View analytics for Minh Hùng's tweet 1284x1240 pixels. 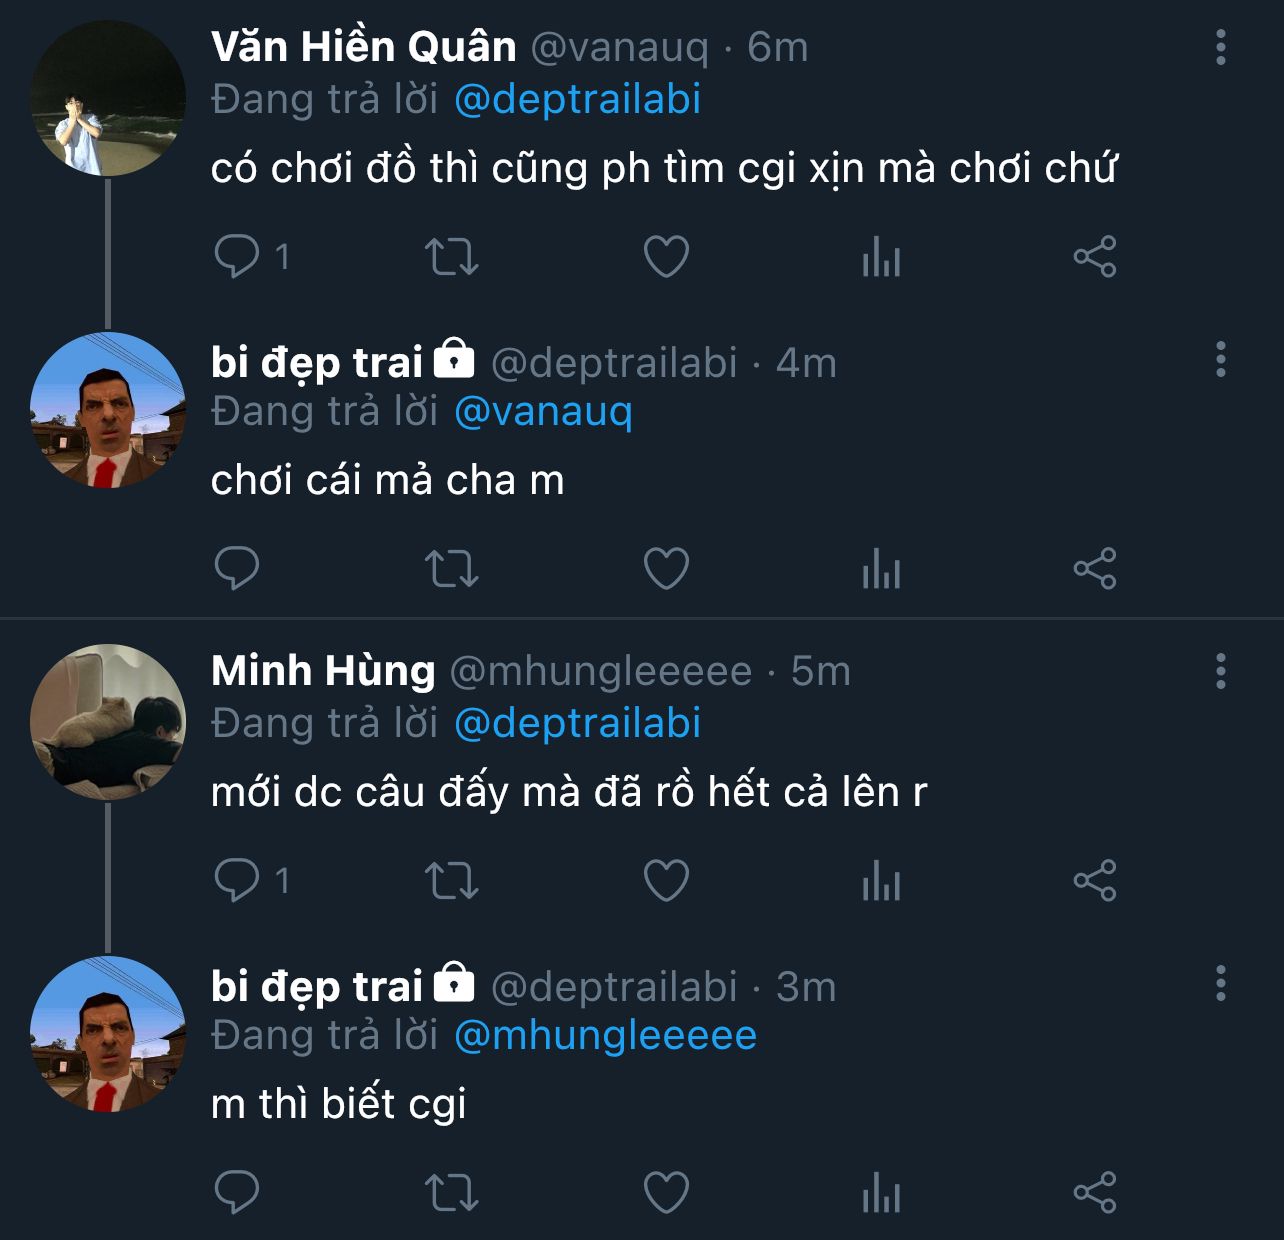click(881, 880)
